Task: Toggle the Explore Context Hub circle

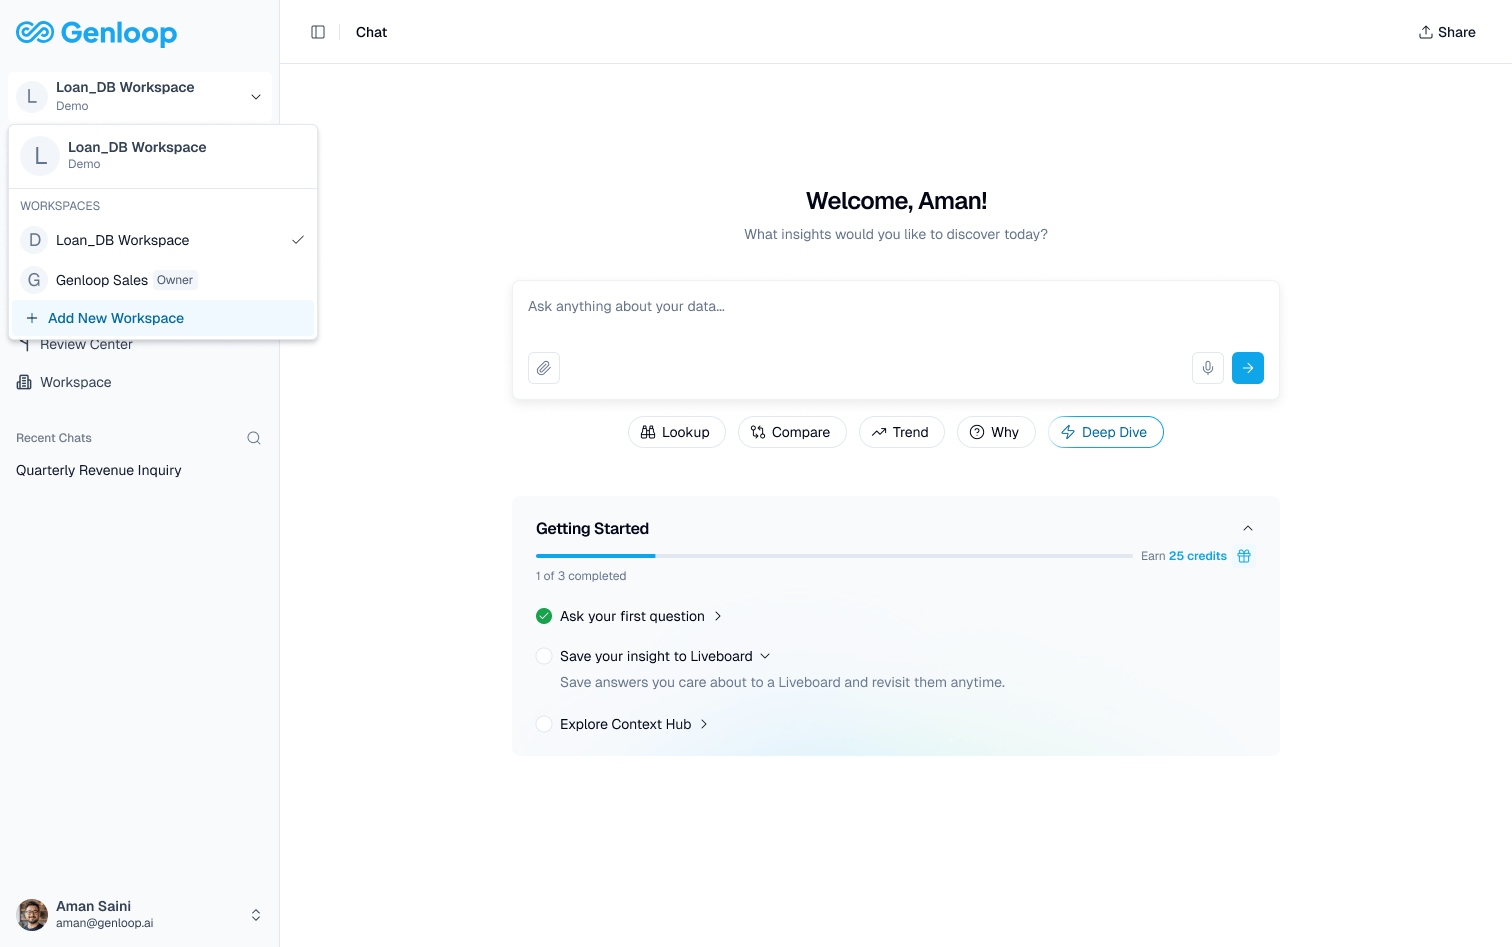Action: 544,724
